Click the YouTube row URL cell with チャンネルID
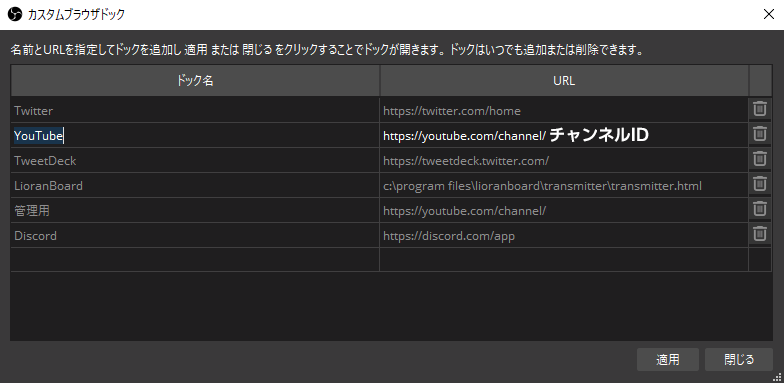Viewport: 784px width, 383px height. click(x=564, y=135)
